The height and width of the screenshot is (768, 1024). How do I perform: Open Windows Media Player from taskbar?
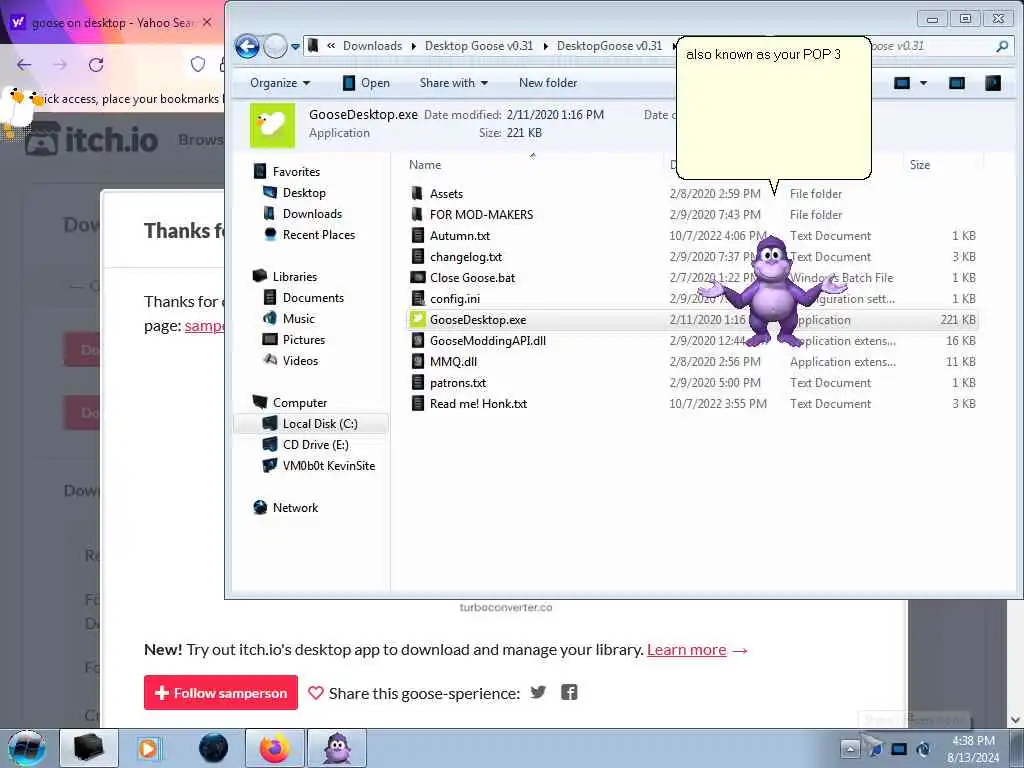point(149,748)
